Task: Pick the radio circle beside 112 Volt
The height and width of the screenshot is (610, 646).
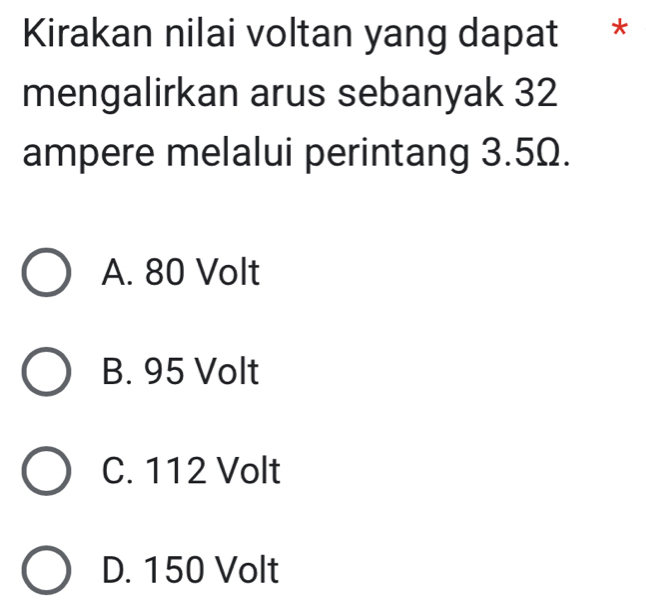Action: pyautogui.click(x=47, y=471)
